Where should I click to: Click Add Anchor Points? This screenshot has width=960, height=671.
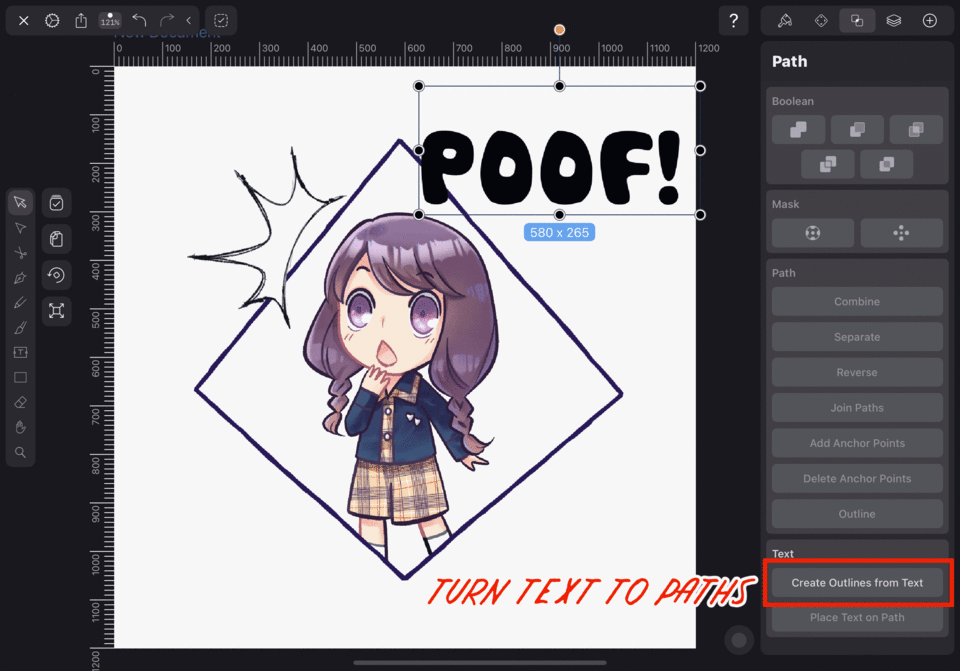point(857,443)
